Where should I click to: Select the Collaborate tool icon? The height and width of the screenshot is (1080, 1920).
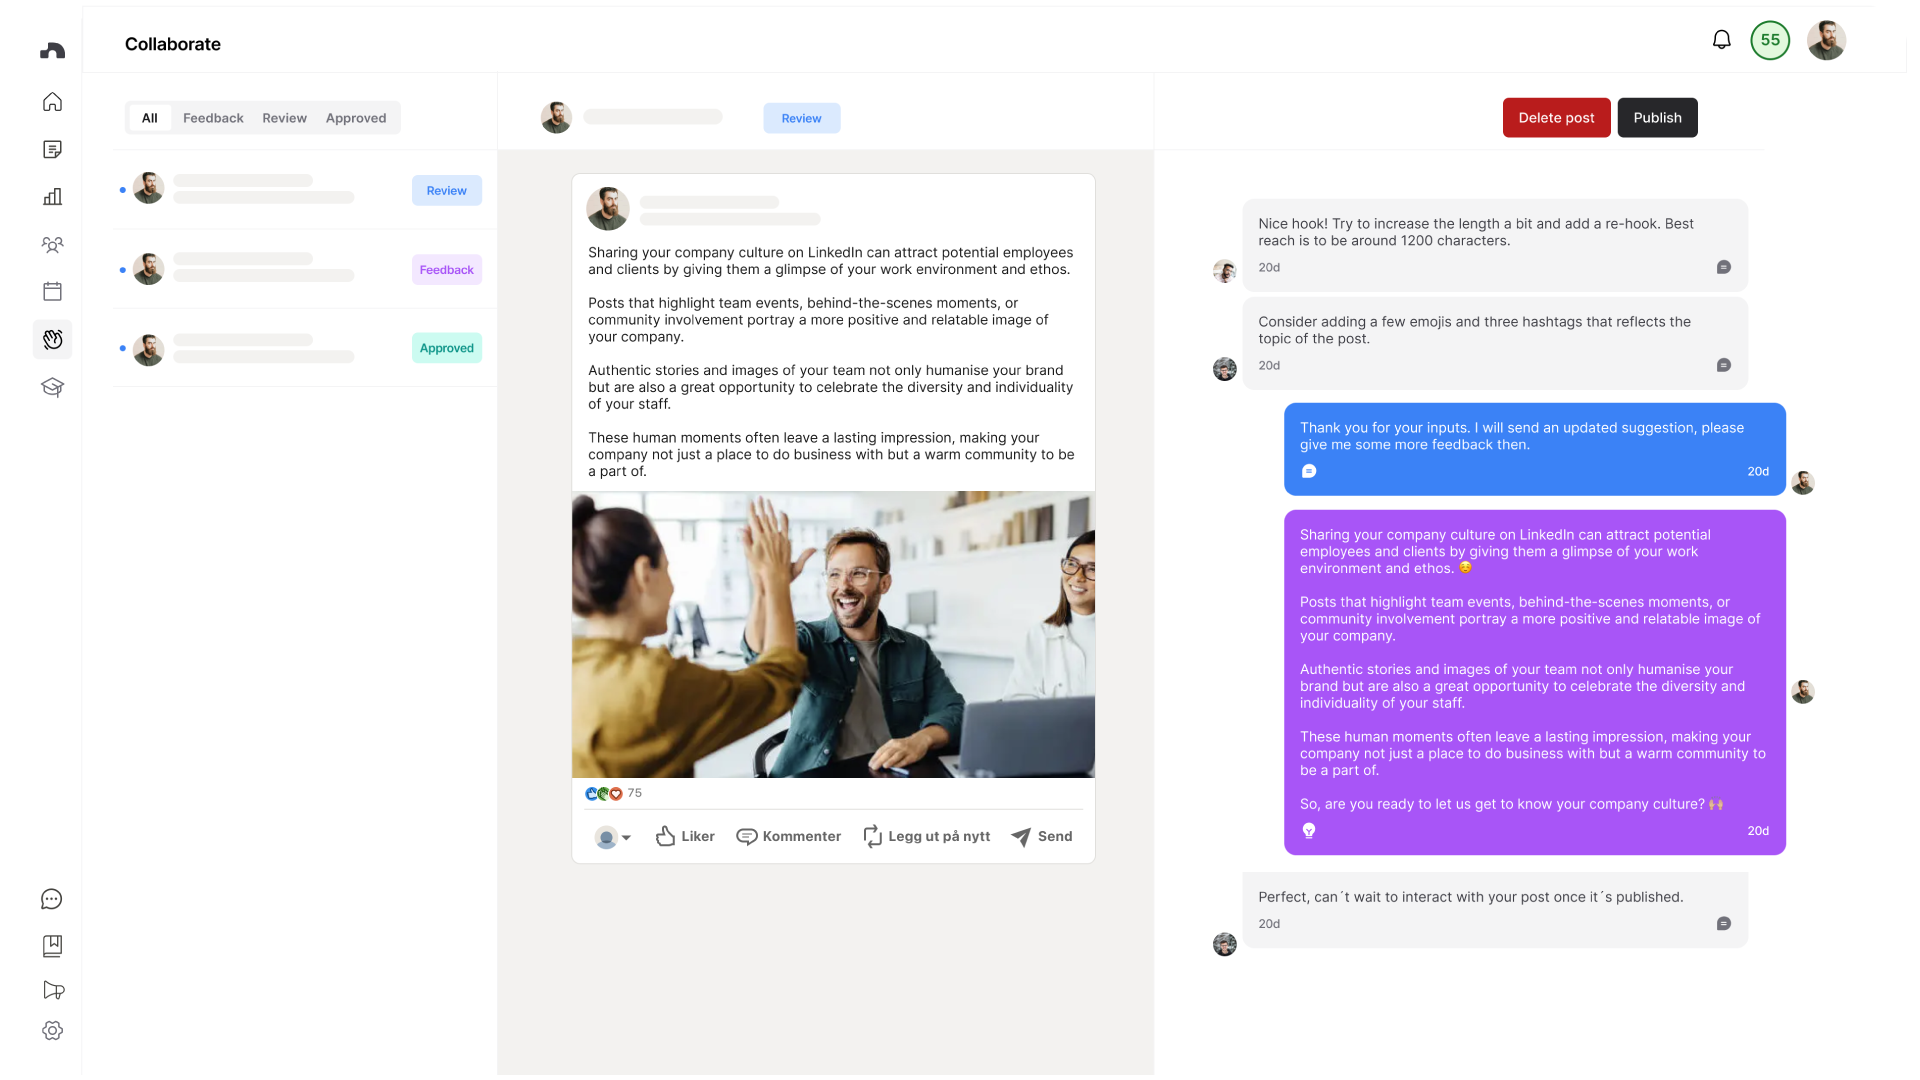(53, 339)
